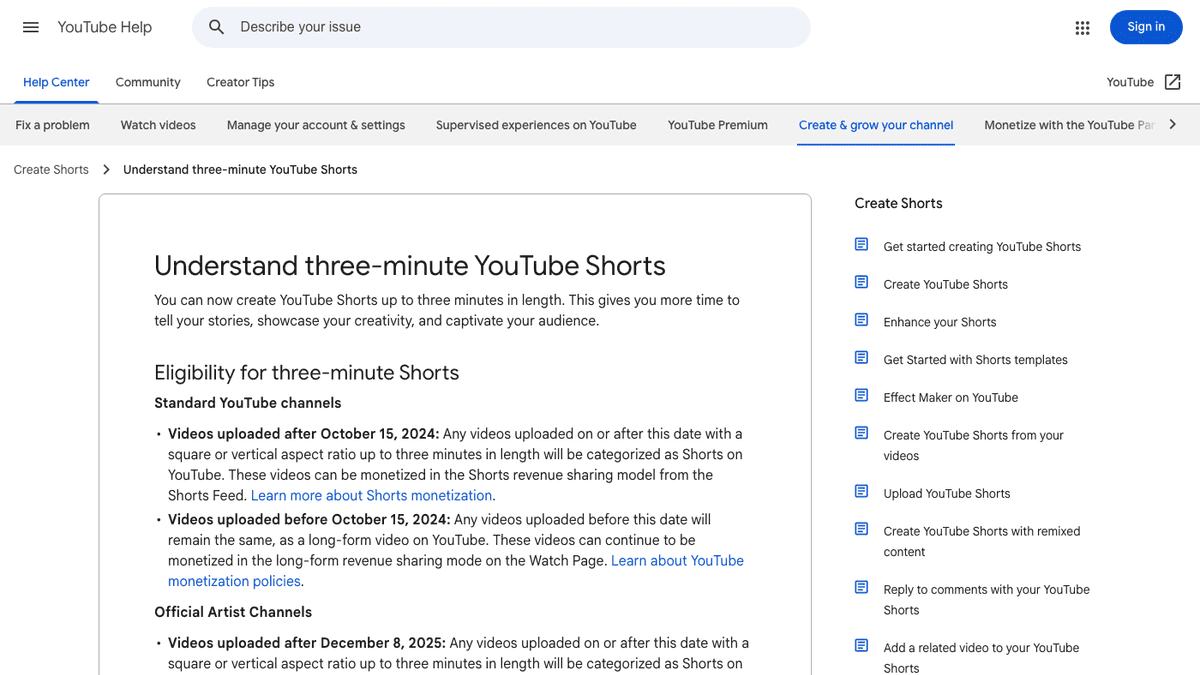Click article icon beside Enhance your Shorts

pos(861,320)
